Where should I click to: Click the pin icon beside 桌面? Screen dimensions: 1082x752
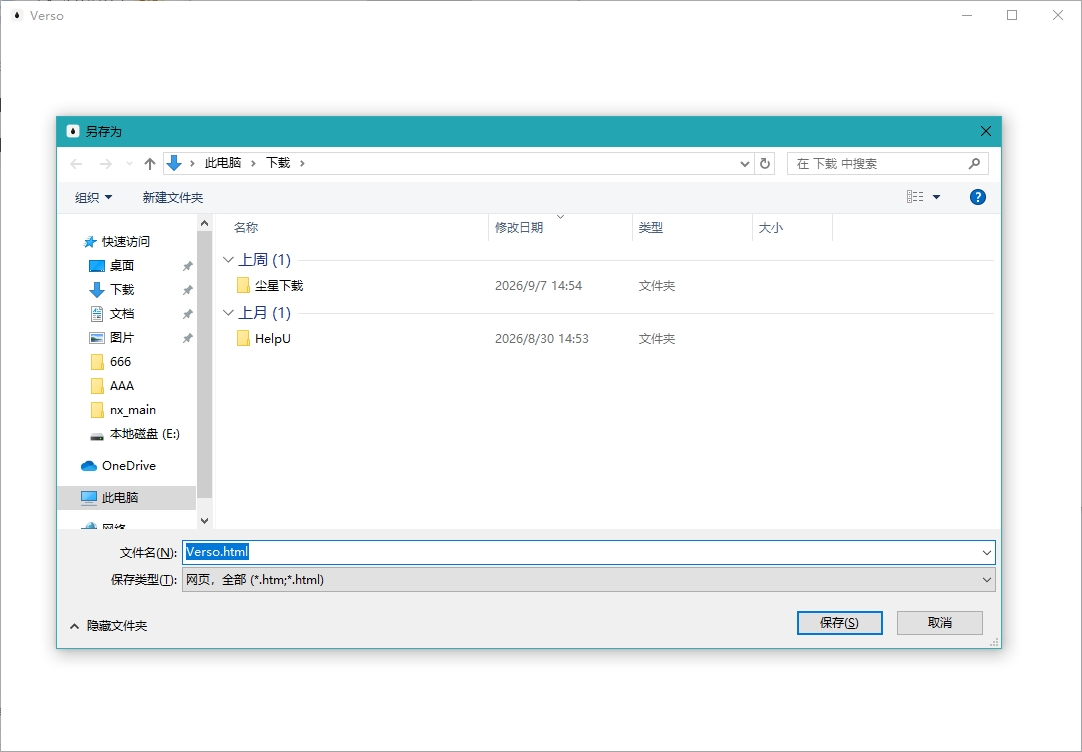click(187, 266)
